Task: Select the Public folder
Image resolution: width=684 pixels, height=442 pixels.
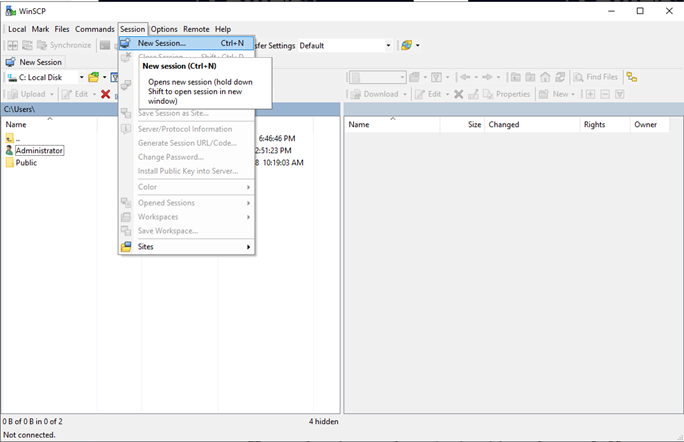Action: point(26,163)
